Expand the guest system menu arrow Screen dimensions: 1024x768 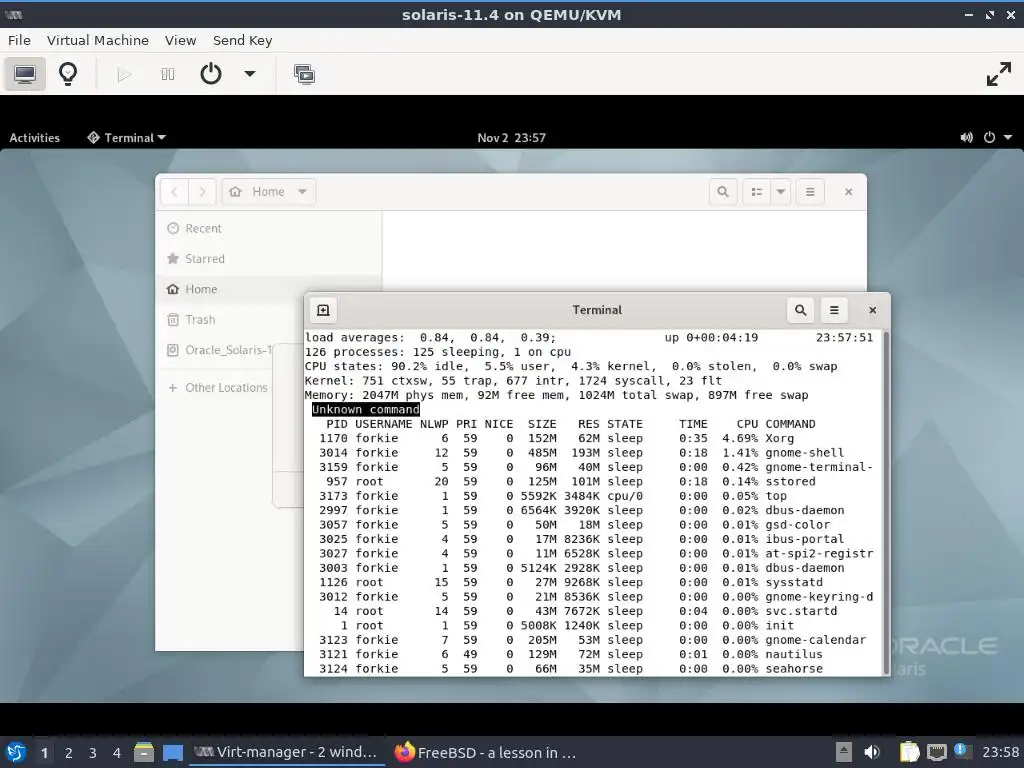[x=1008, y=138]
